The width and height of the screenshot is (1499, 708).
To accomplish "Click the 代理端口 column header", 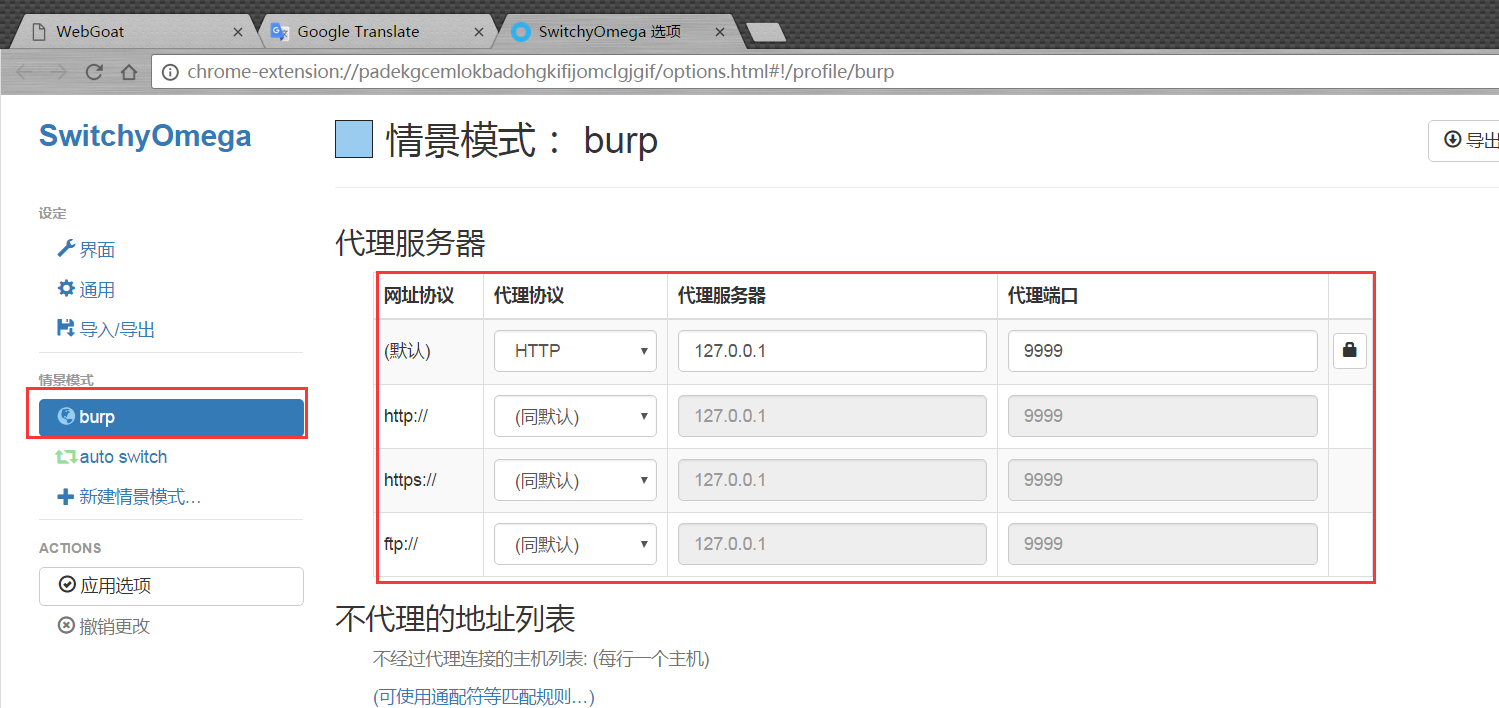I will 1043,296.
